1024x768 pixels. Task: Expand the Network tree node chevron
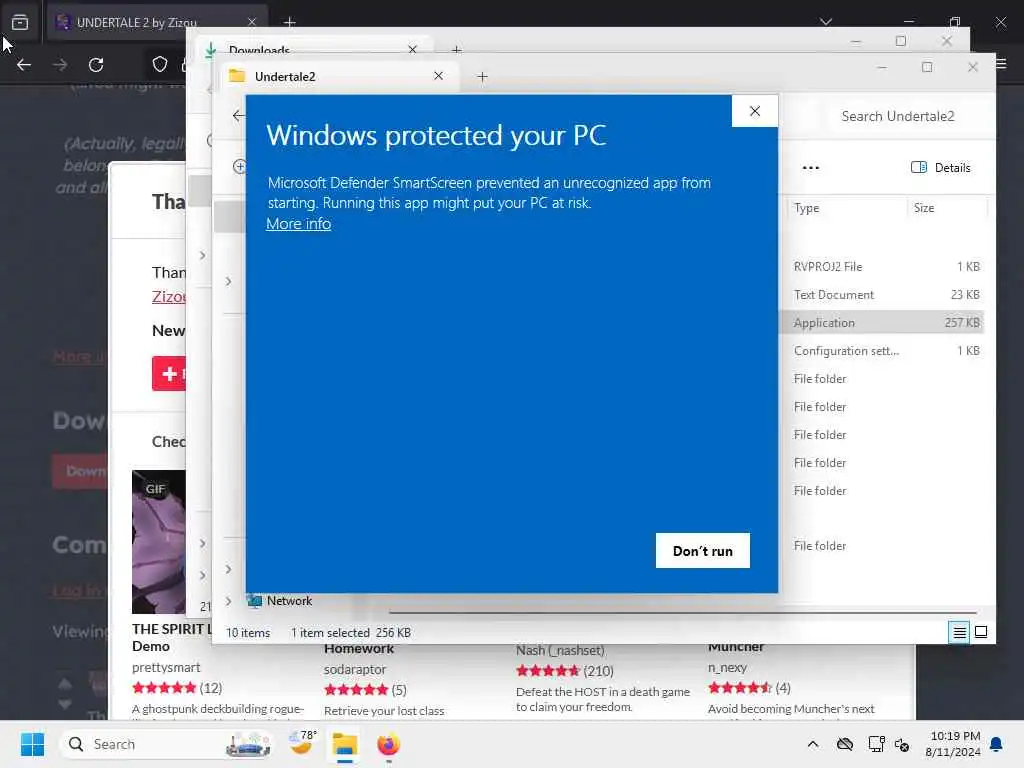click(228, 601)
